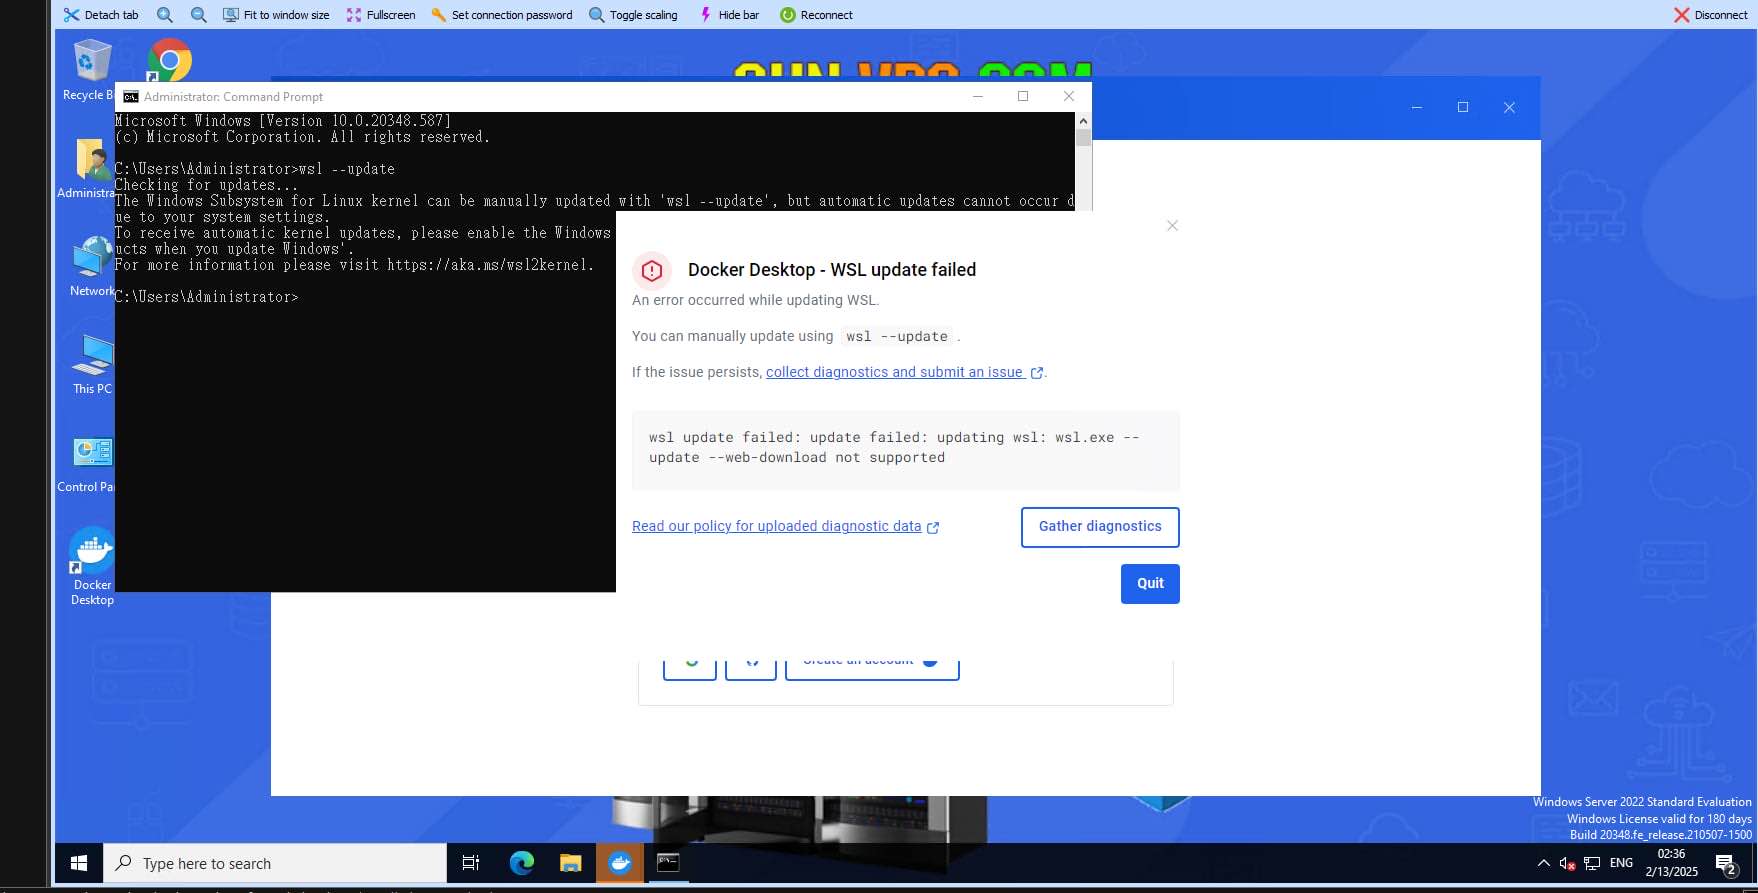Open File Explorer from the taskbar
Viewport: 1758px width, 893px height.
pyautogui.click(x=570, y=863)
